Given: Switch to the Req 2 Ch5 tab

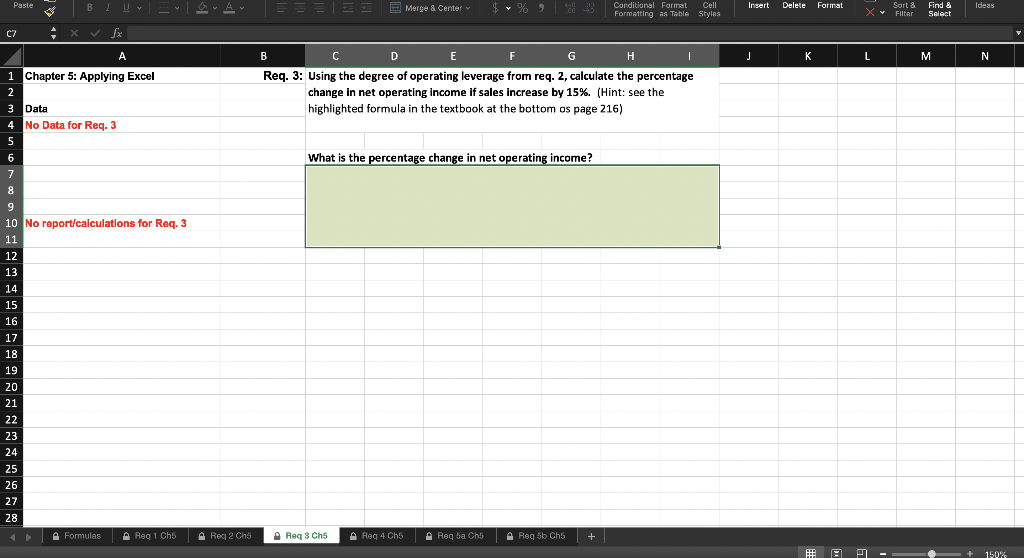Looking at the screenshot, I should (225, 536).
